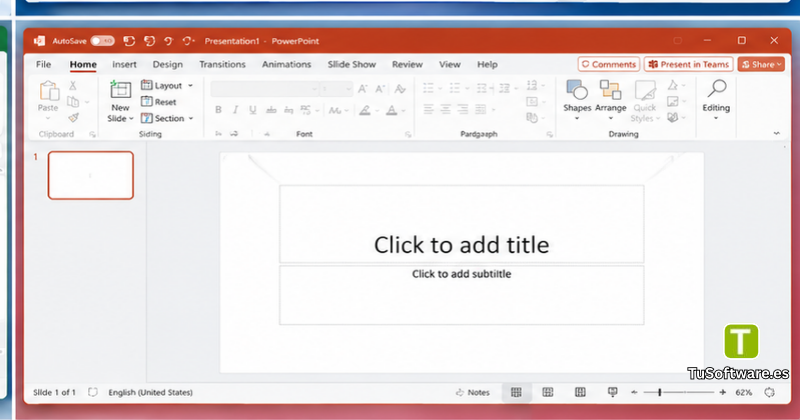This screenshot has width=800, height=420.
Task: Switch to Slide Sorter view icon
Action: click(x=547, y=392)
